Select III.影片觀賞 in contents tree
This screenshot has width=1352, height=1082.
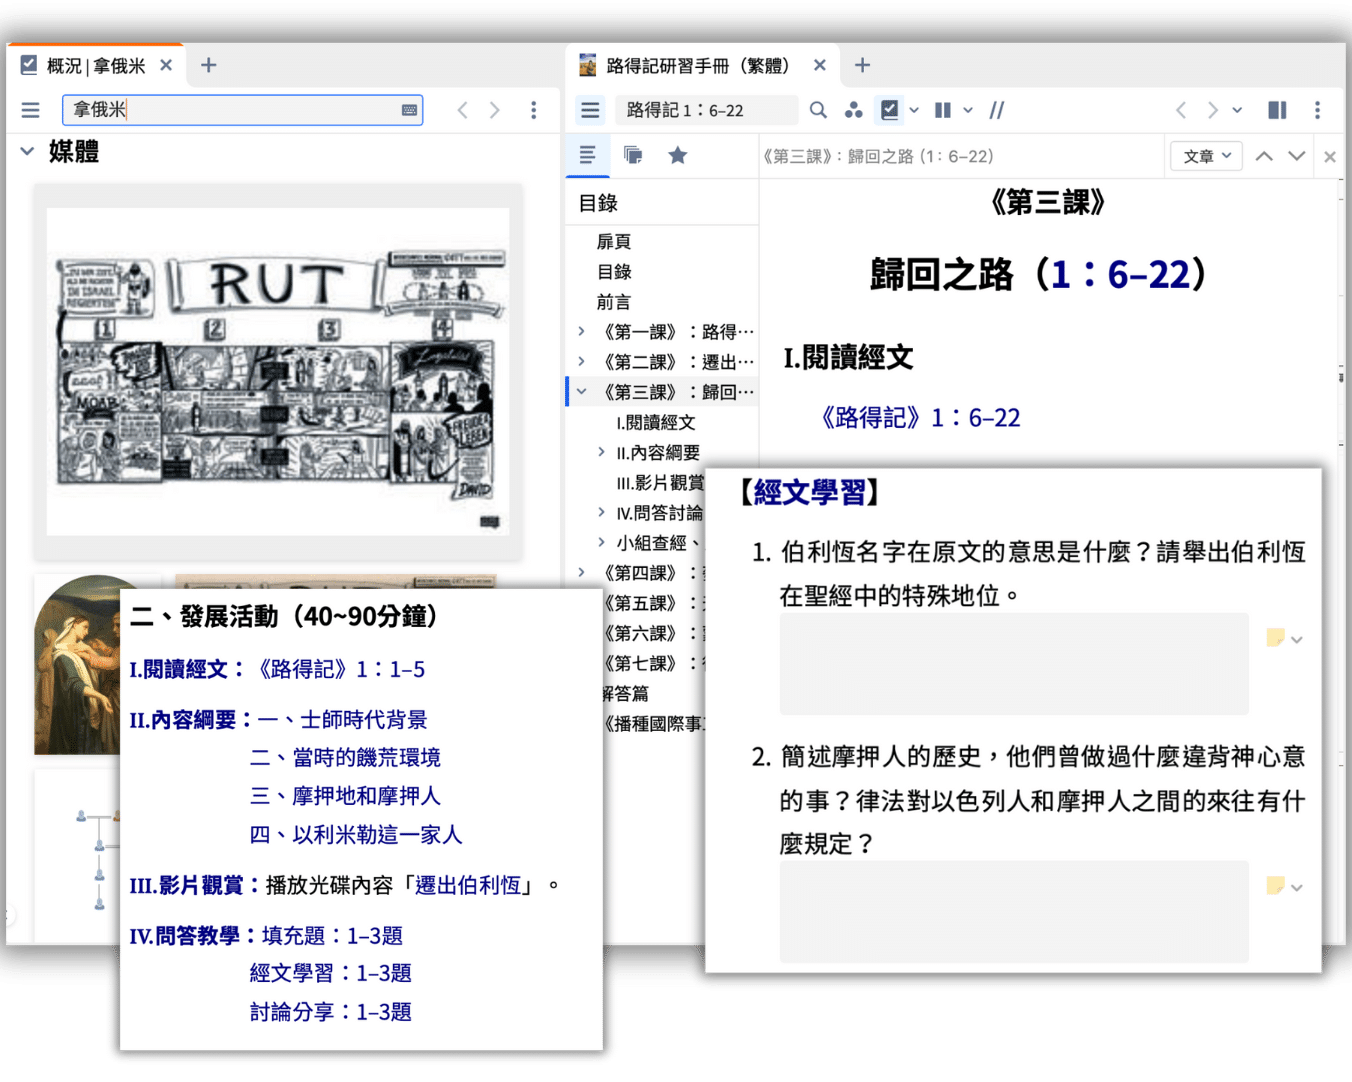click(661, 483)
